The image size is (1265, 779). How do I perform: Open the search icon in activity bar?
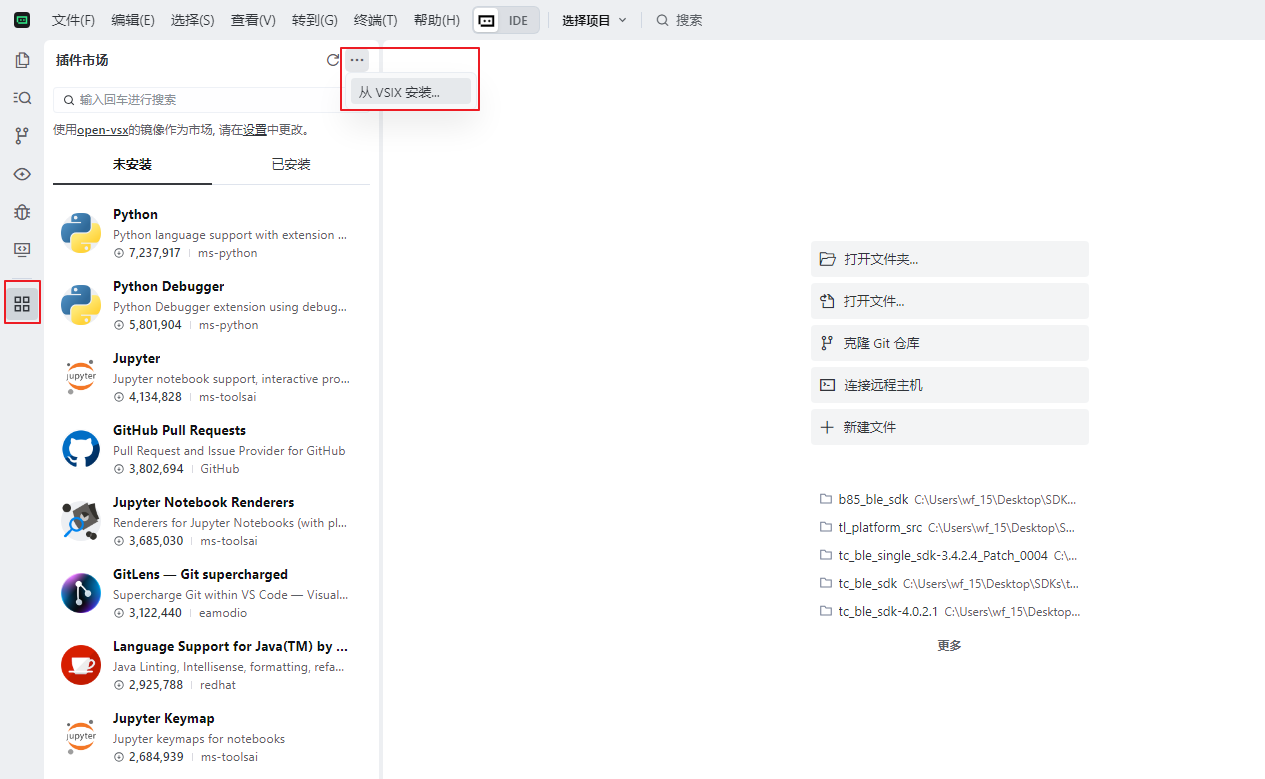tap(22, 98)
